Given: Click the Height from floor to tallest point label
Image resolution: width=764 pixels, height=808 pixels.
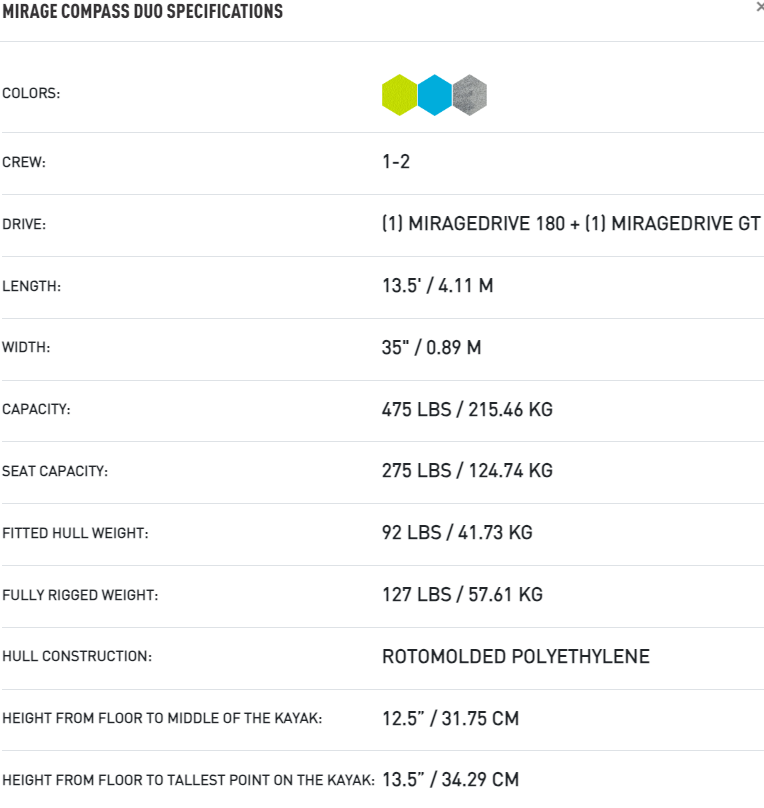Looking at the screenshot, I should 189,780.
